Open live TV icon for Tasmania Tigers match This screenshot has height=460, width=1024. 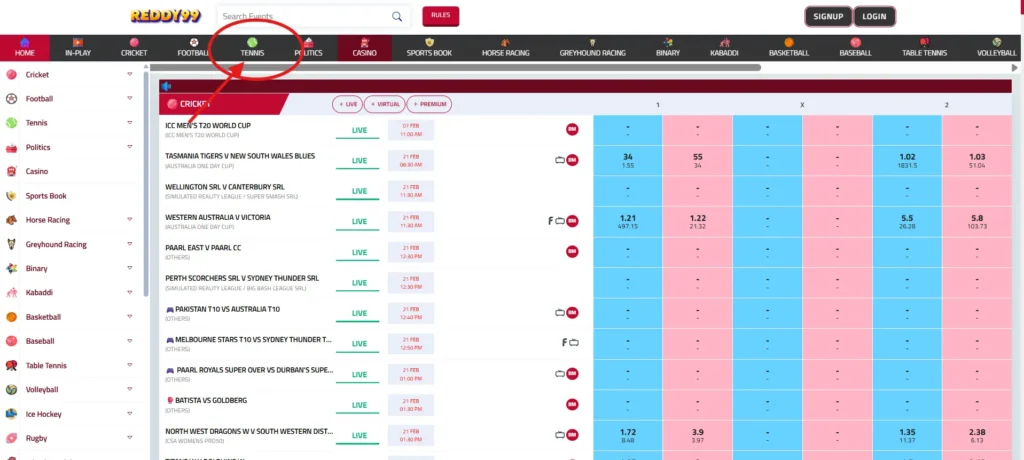pos(560,160)
